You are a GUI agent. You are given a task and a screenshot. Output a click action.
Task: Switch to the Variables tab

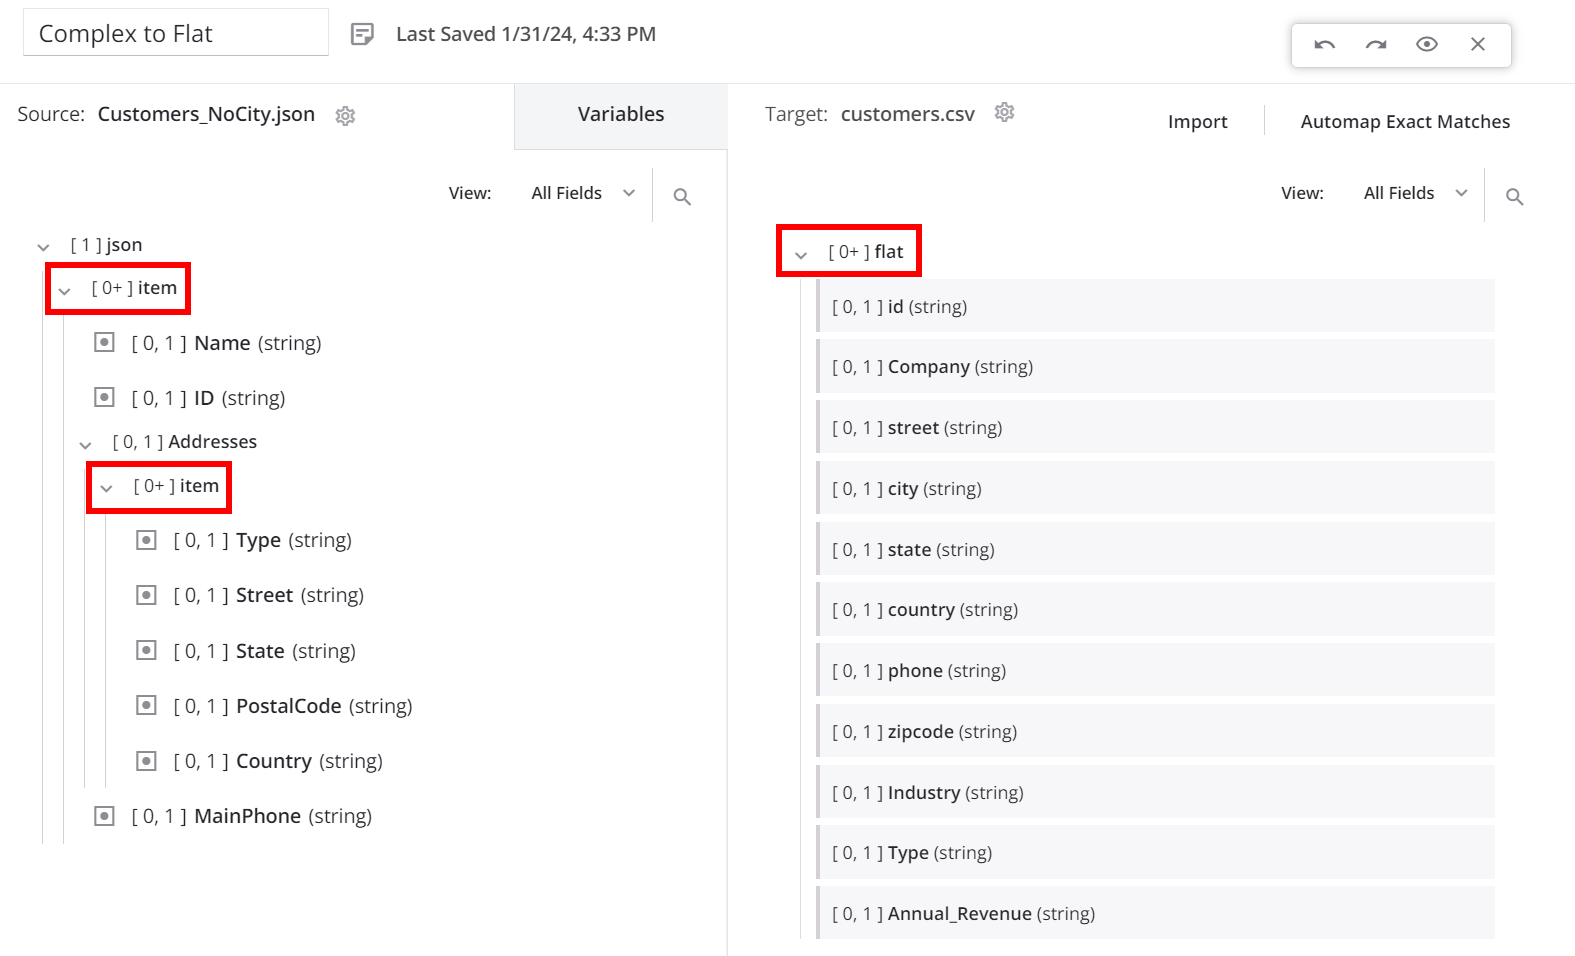pyautogui.click(x=620, y=115)
